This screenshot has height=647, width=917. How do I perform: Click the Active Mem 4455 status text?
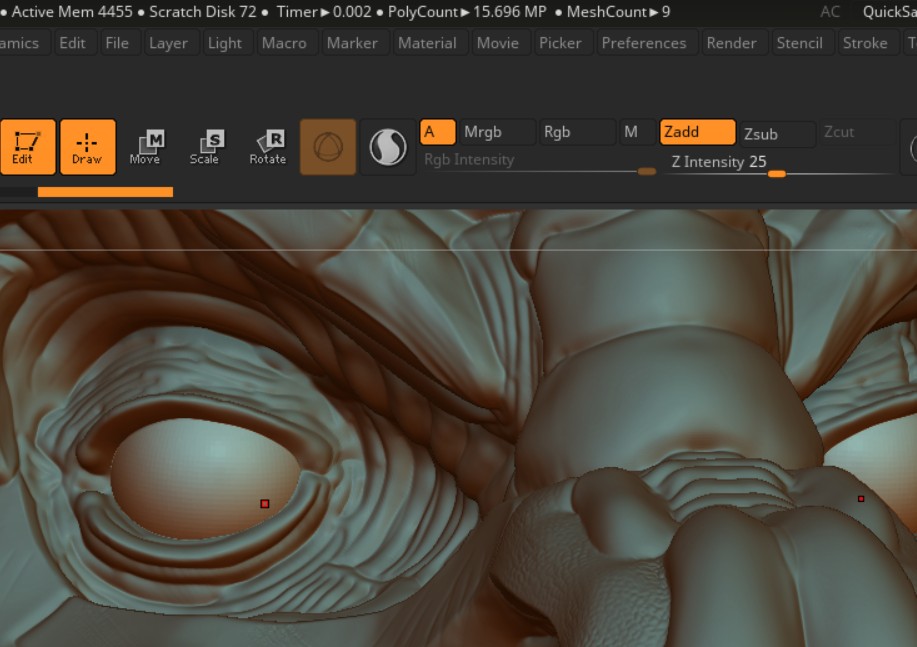pos(72,12)
